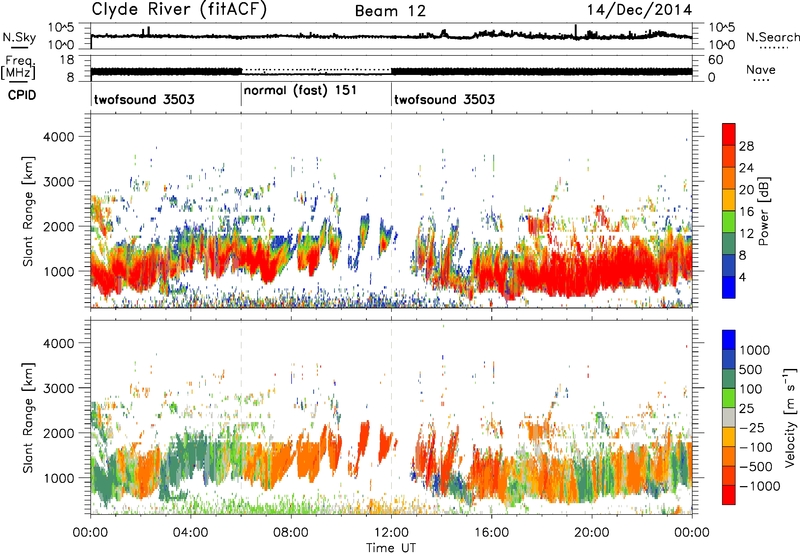800x554 pixels.
Task: Click the "16" value on the power scale
Action: click(x=746, y=212)
